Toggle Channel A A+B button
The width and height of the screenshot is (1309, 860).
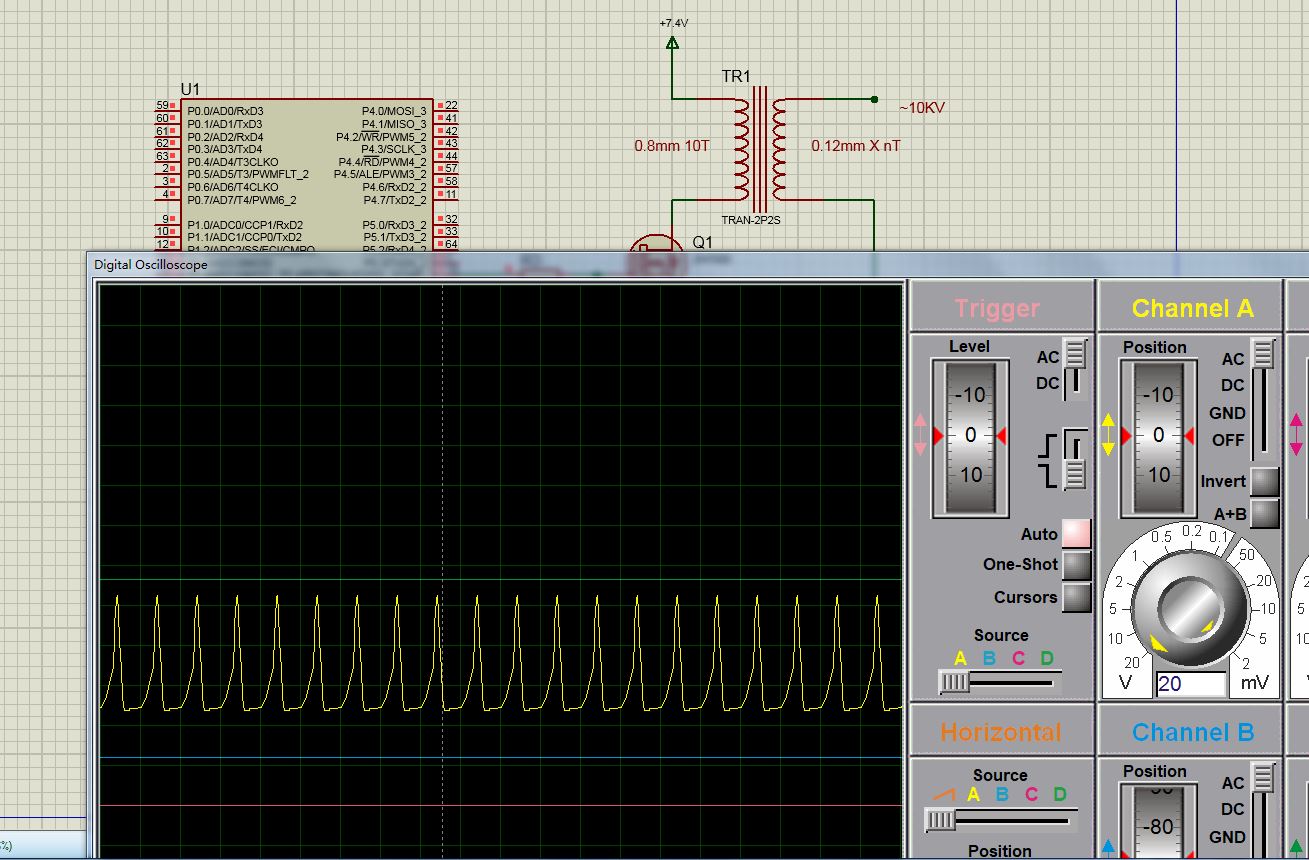[x=1265, y=513]
